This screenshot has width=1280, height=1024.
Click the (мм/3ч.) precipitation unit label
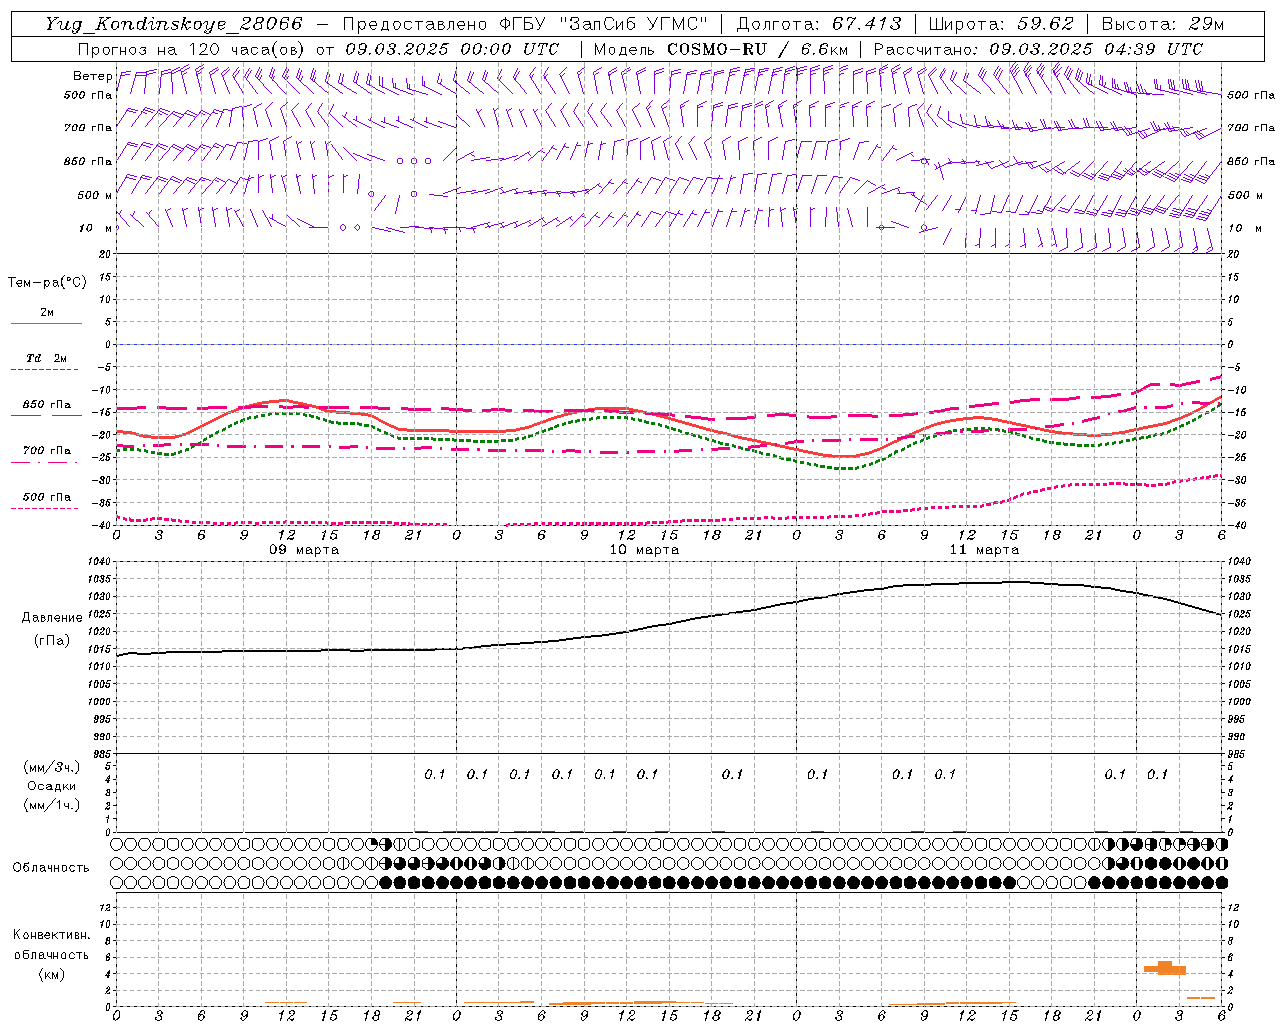[x=51, y=768]
